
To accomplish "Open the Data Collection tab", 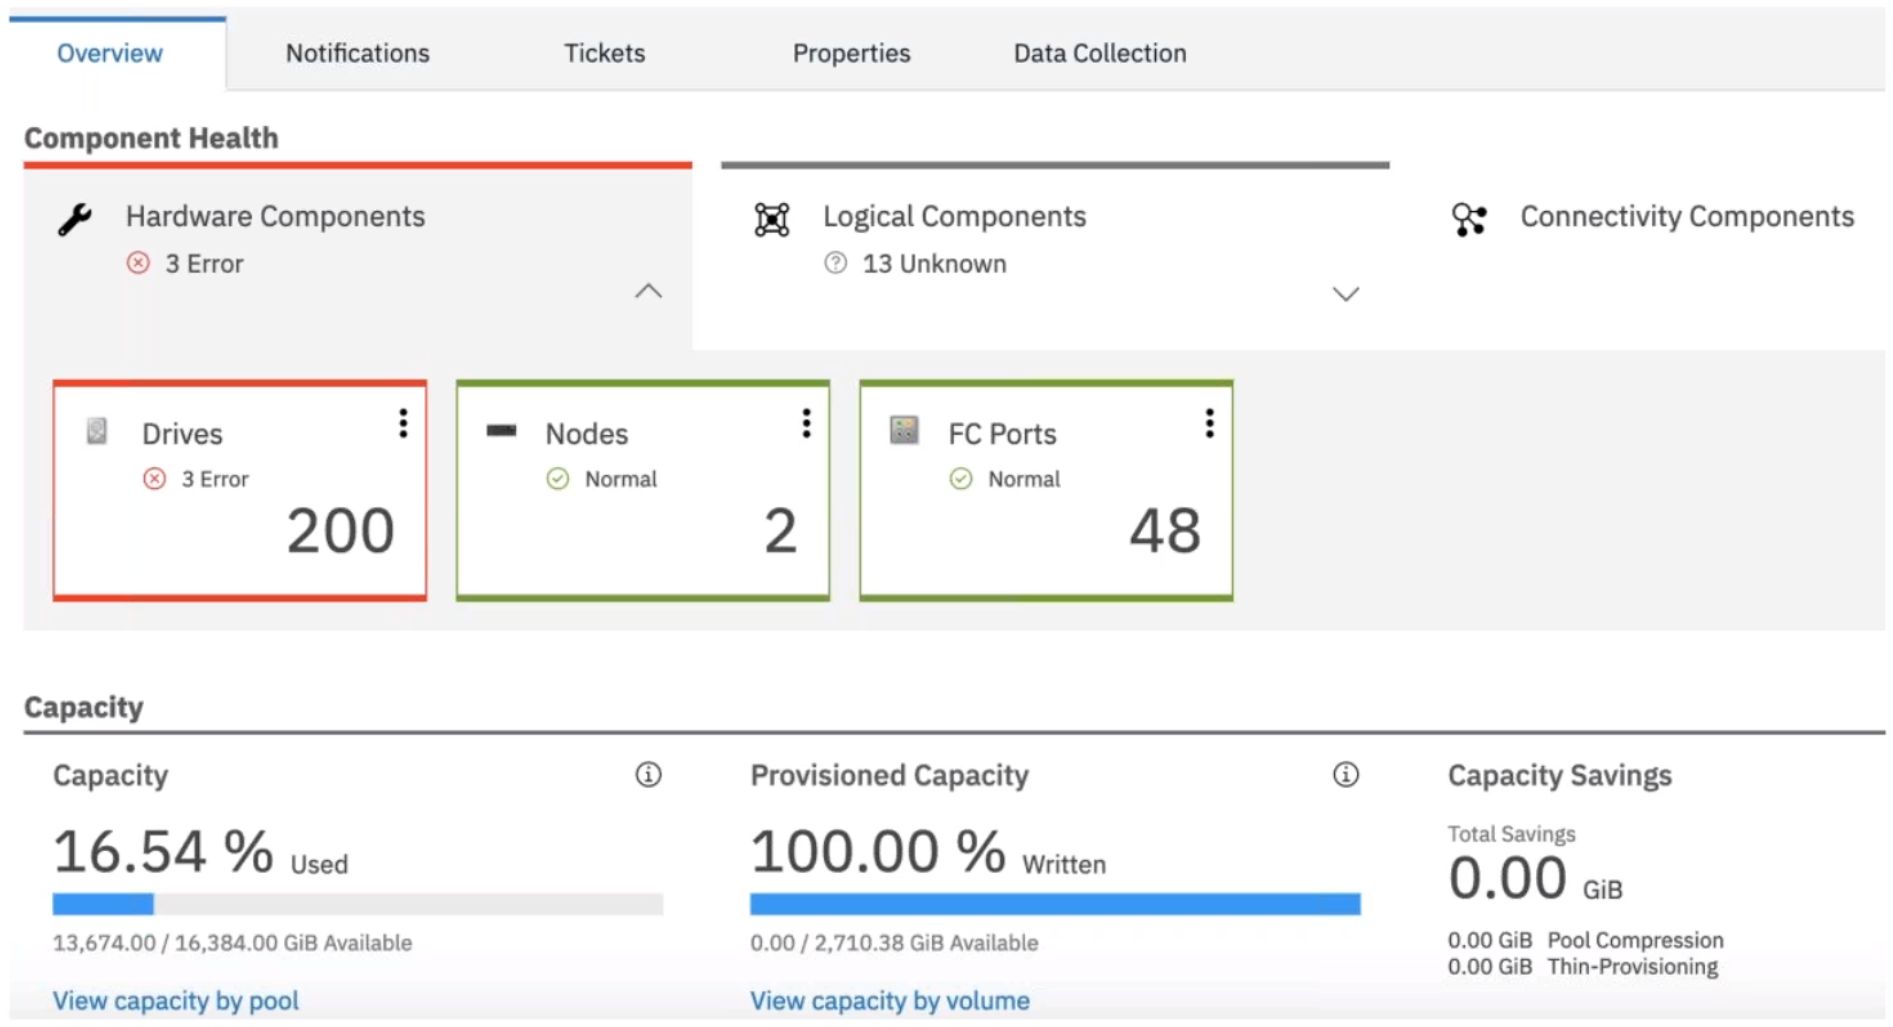I will (x=1100, y=53).
